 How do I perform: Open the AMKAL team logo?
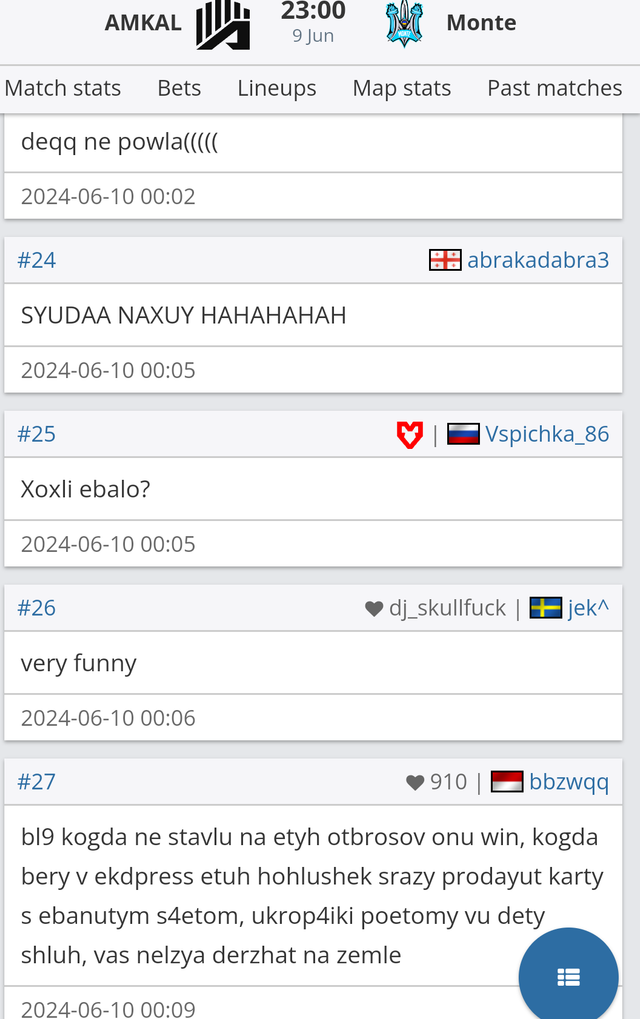(223, 25)
